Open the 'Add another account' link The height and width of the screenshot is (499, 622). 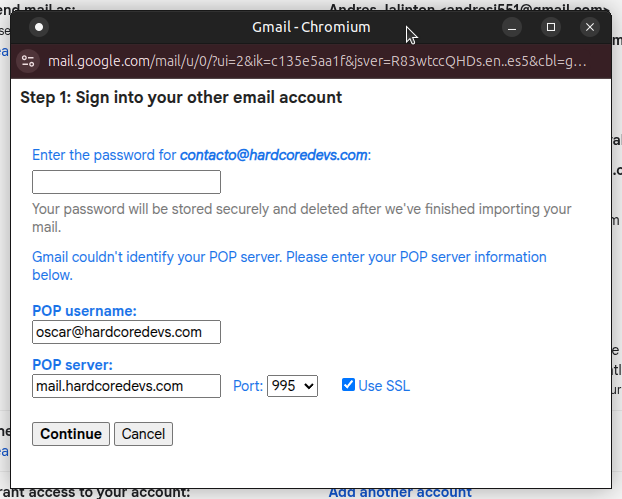click(x=400, y=492)
